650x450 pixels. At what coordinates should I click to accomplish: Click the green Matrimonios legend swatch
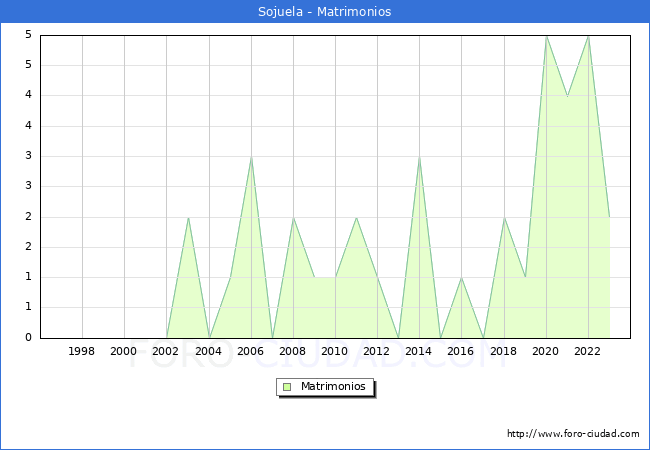pyautogui.click(x=287, y=386)
